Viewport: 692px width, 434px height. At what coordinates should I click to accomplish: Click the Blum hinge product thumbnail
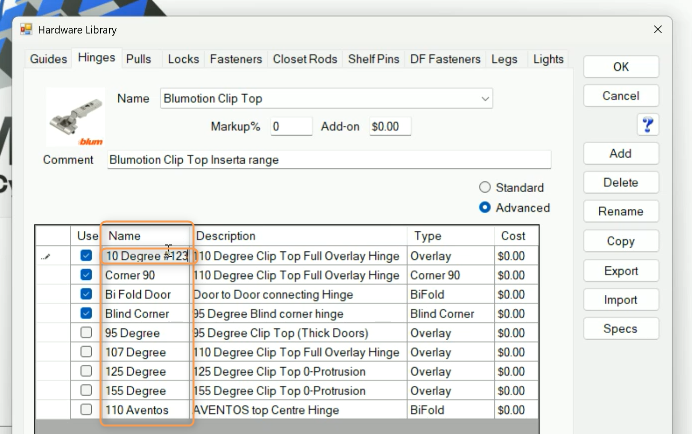[x=76, y=117]
